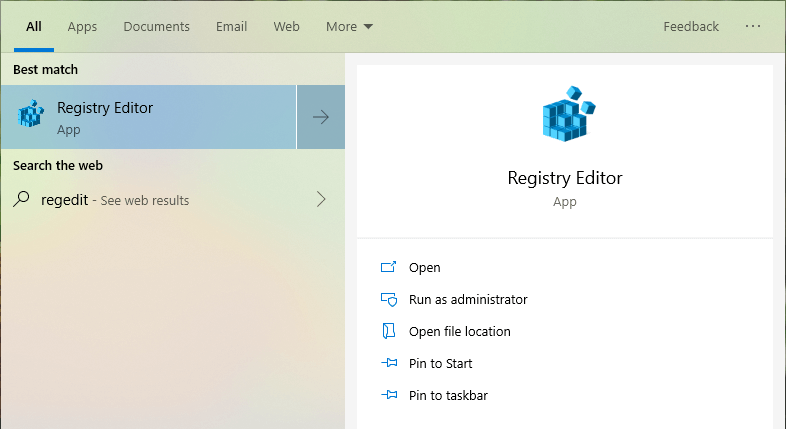Image resolution: width=786 pixels, height=429 pixels.
Task: Click regedit See web results entry
Action: click(x=172, y=199)
